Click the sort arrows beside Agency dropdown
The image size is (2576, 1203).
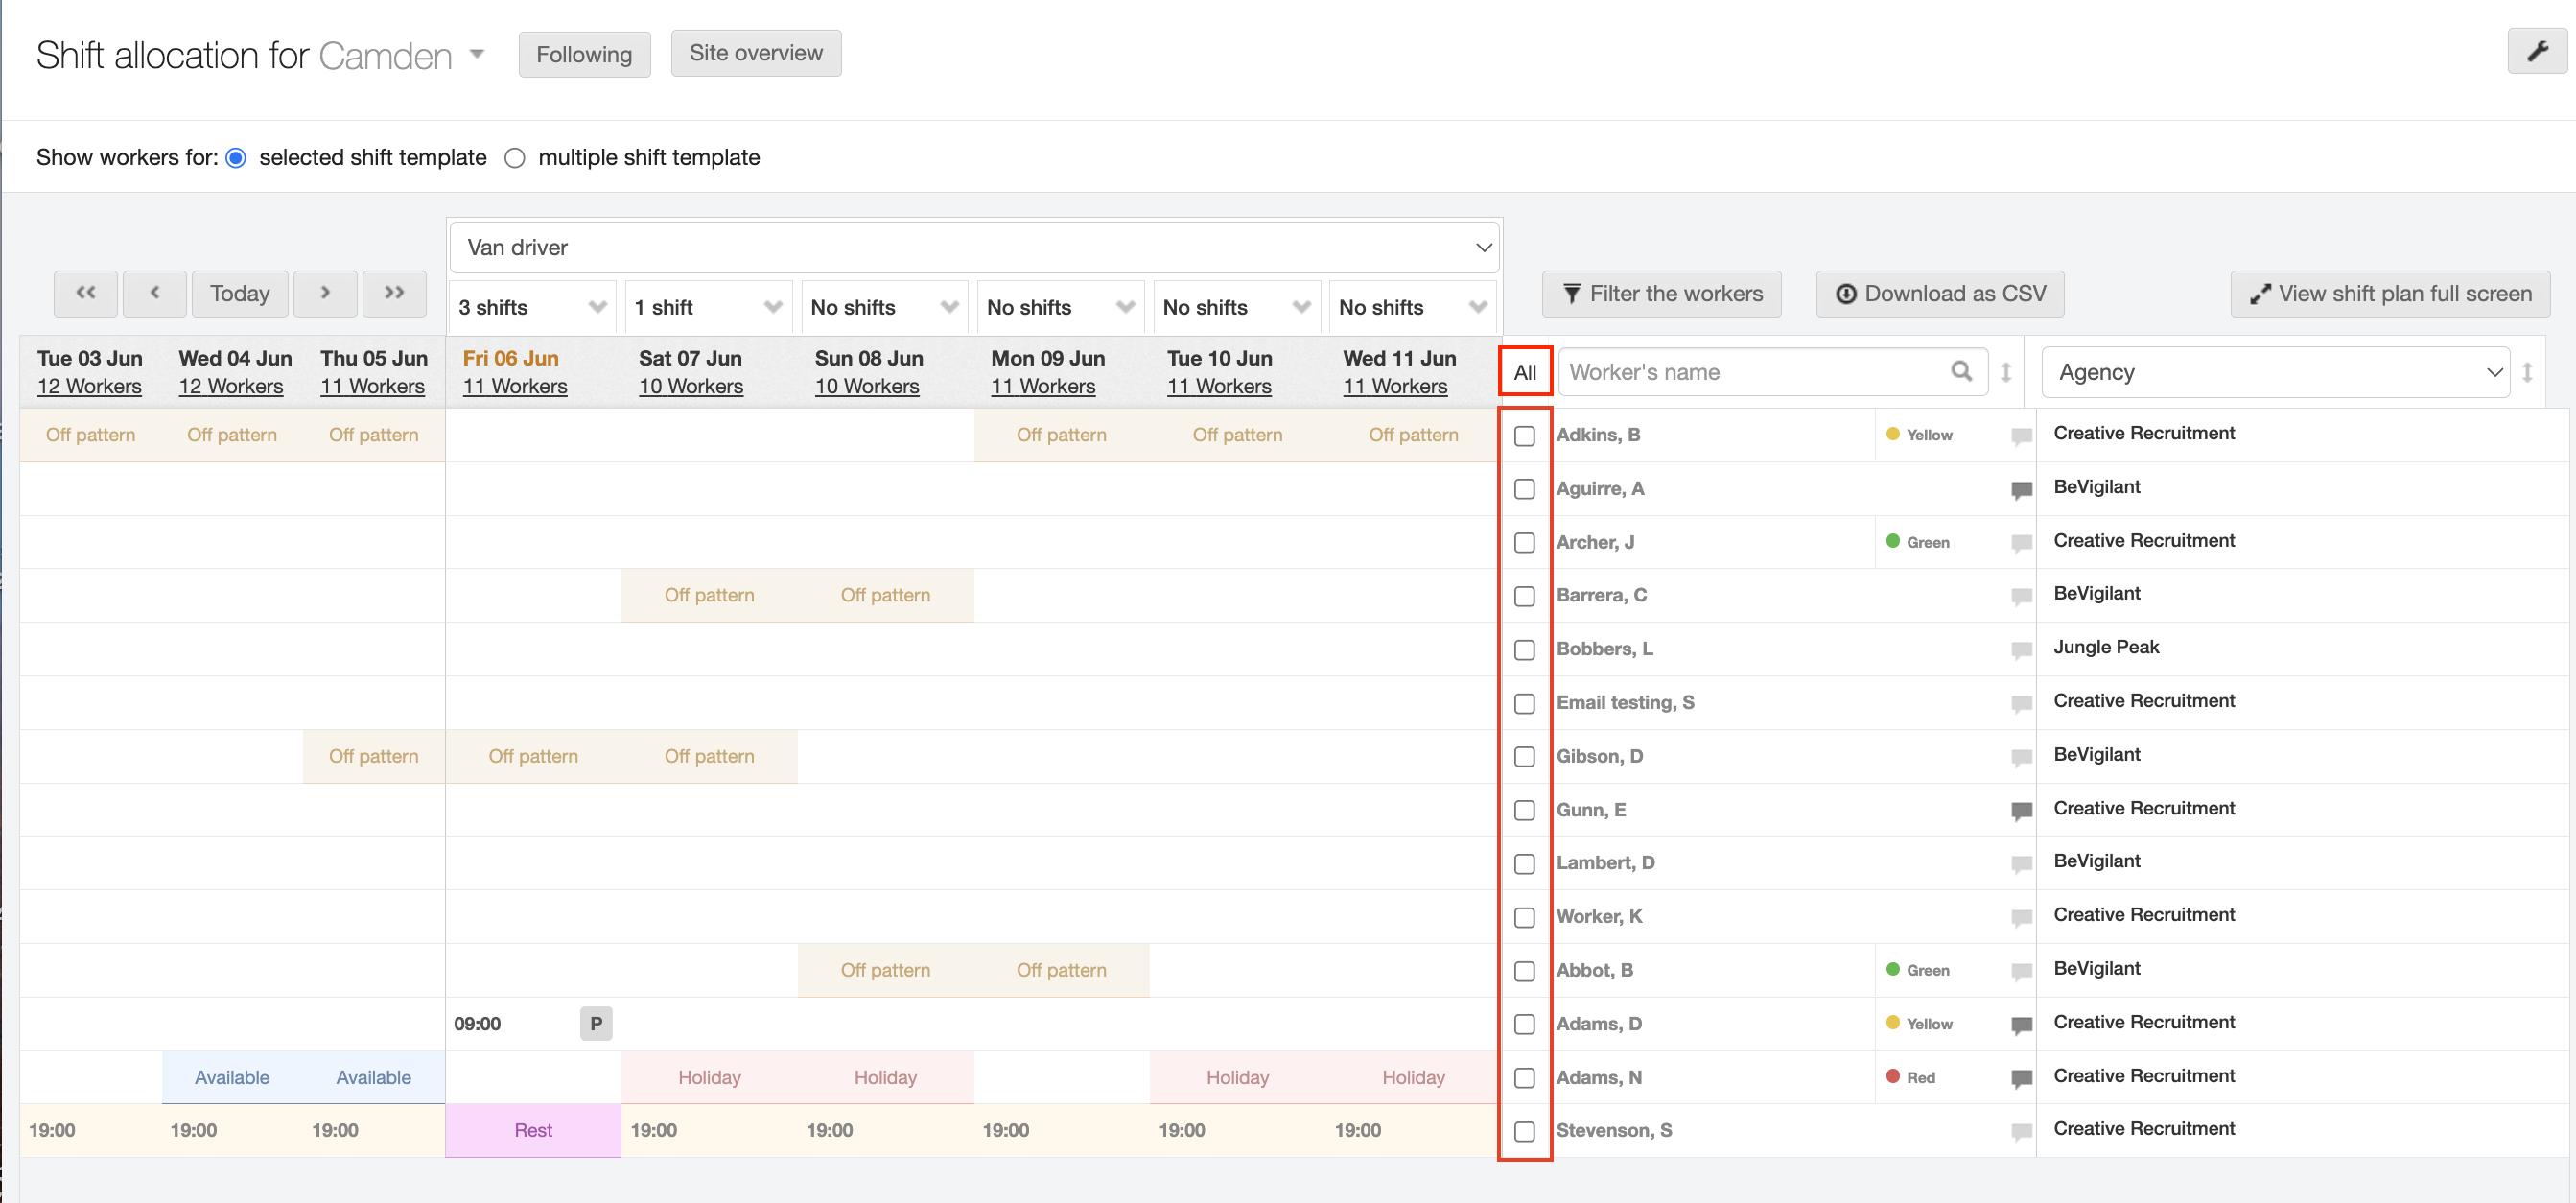[2526, 373]
